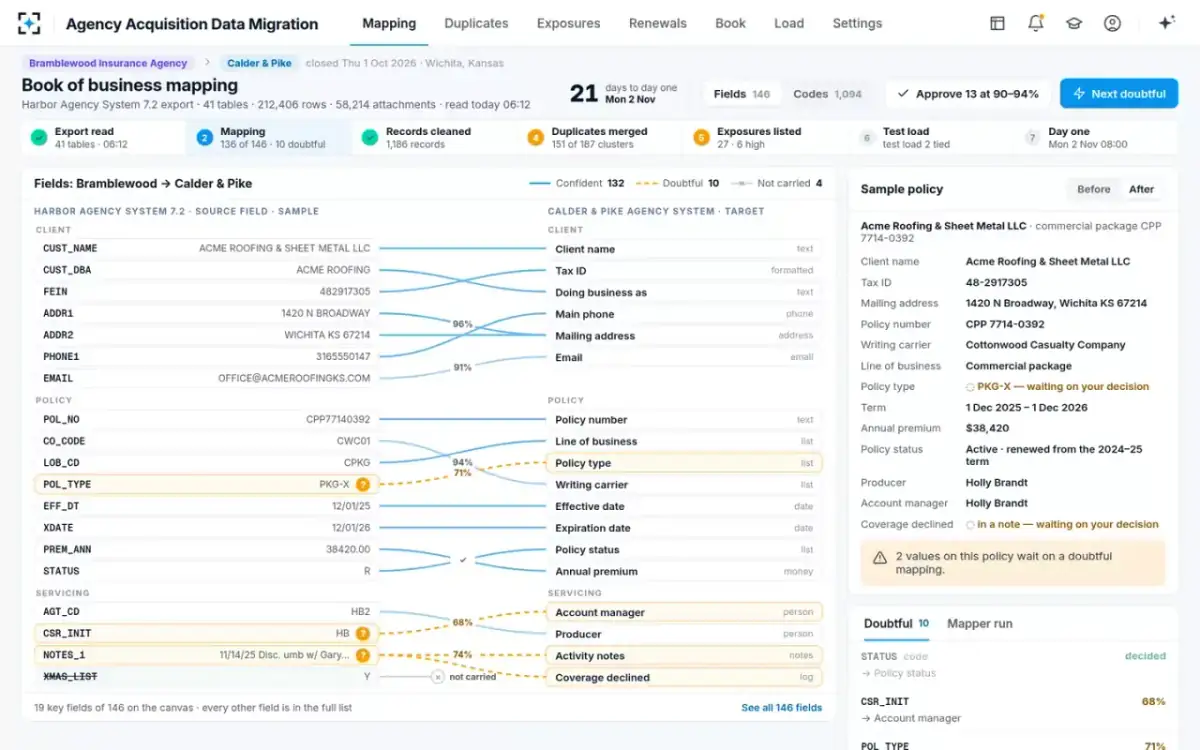Click the POL_TYPE question mark badge
The width and height of the screenshot is (1200, 750).
[x=363, y=484]
